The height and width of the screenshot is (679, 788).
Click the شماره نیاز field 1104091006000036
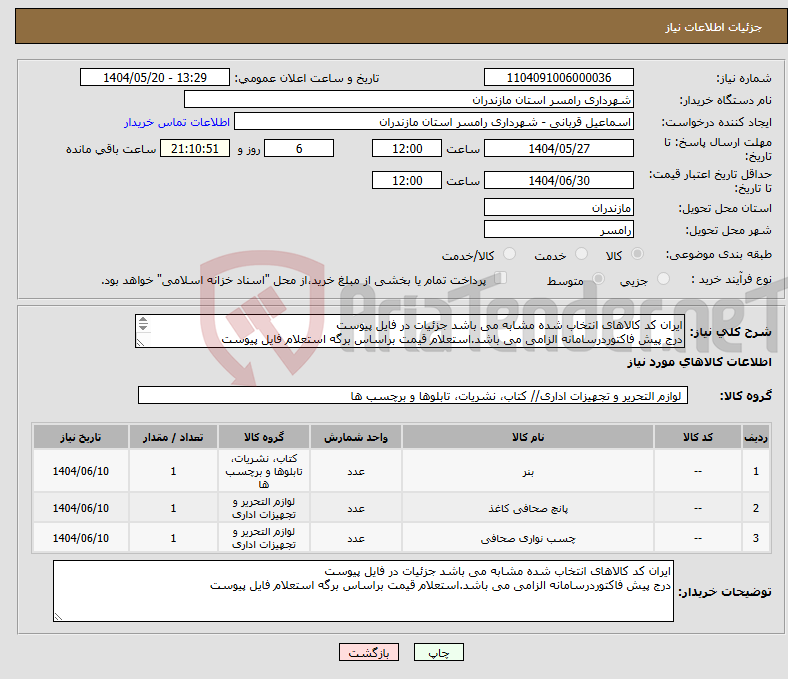[x=559, y=77]
